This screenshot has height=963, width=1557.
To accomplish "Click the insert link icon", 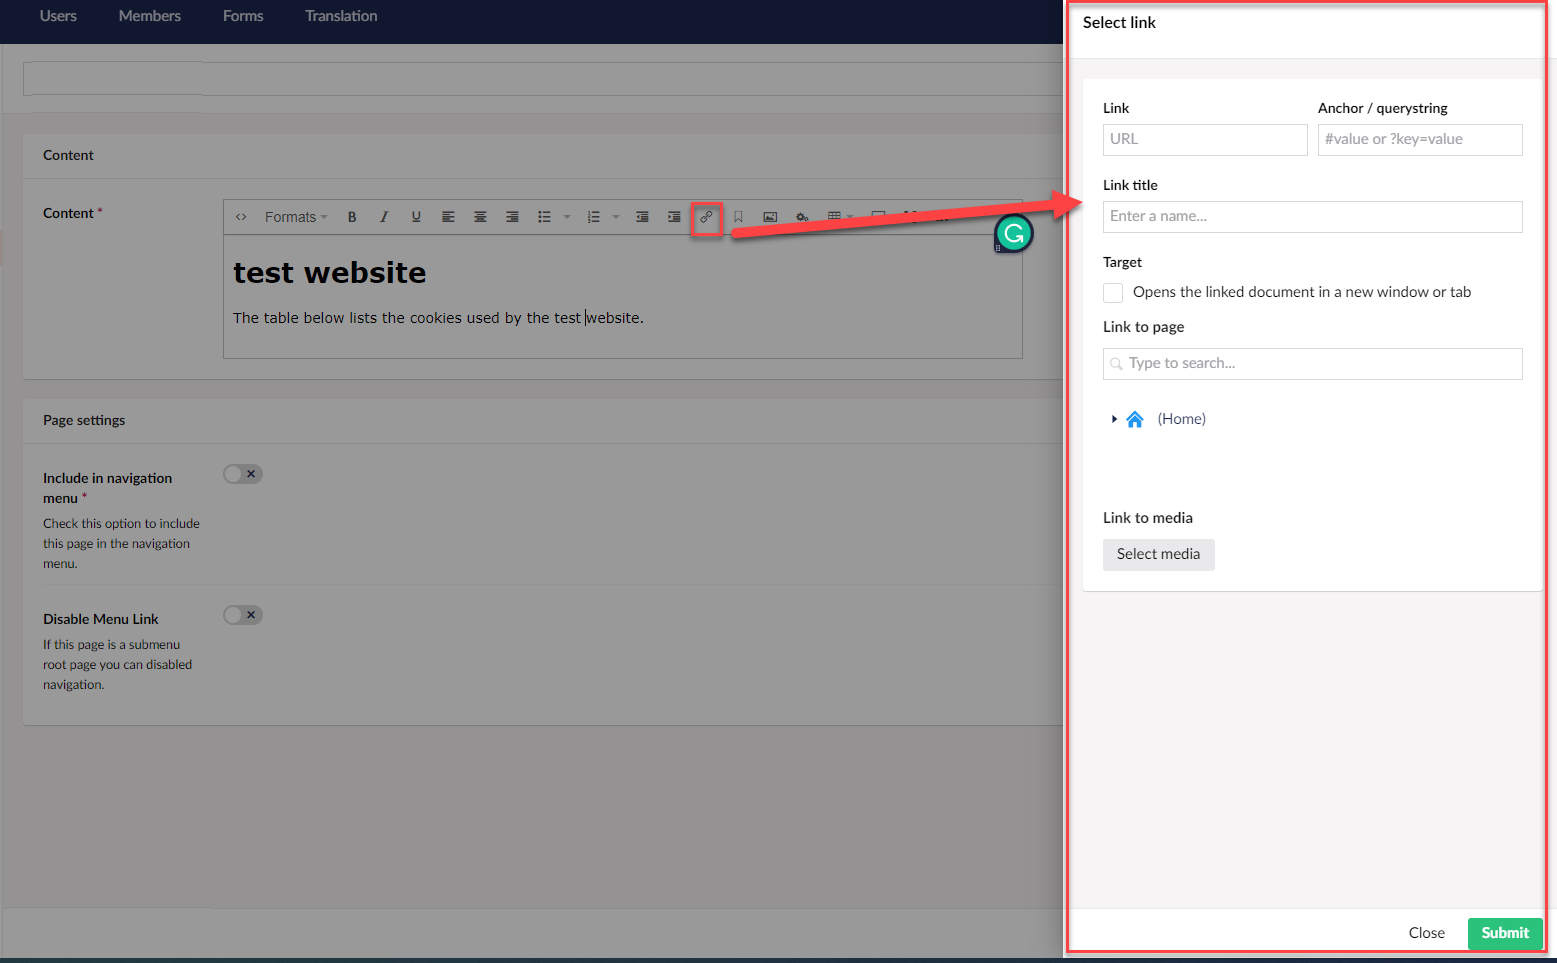I will 707,217.
